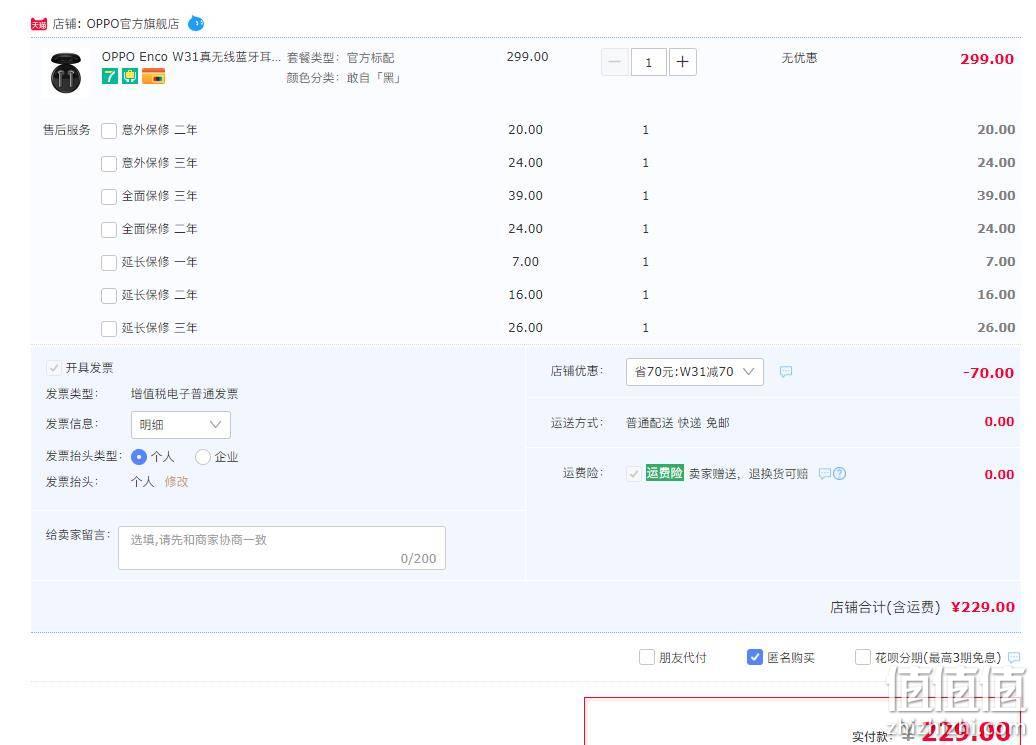Click the quantity input field showing 1
This screenshot has height=745, width=1036.
[x=648, y=62]
